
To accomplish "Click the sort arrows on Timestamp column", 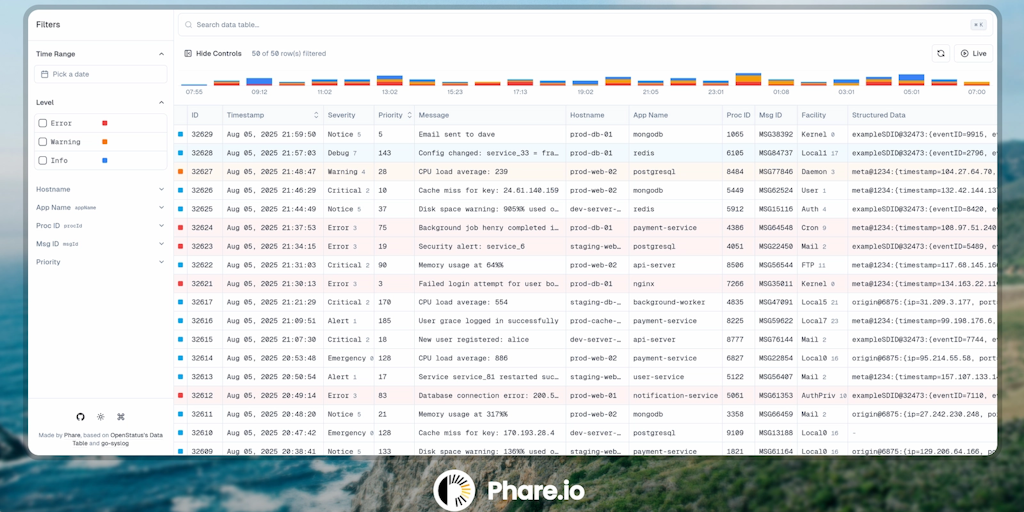I will click(316, 115).
